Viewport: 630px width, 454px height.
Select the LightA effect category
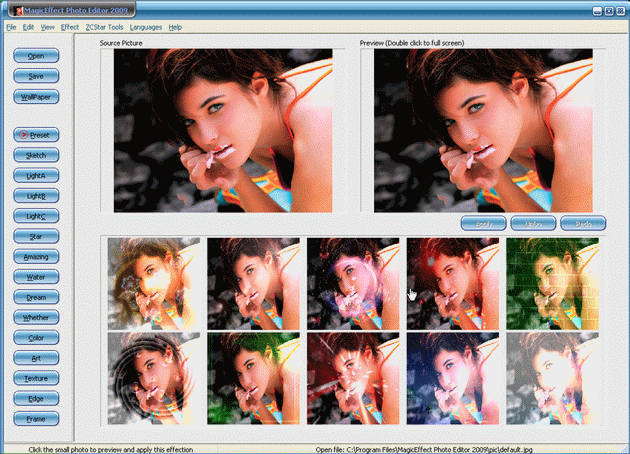[35, 176]
